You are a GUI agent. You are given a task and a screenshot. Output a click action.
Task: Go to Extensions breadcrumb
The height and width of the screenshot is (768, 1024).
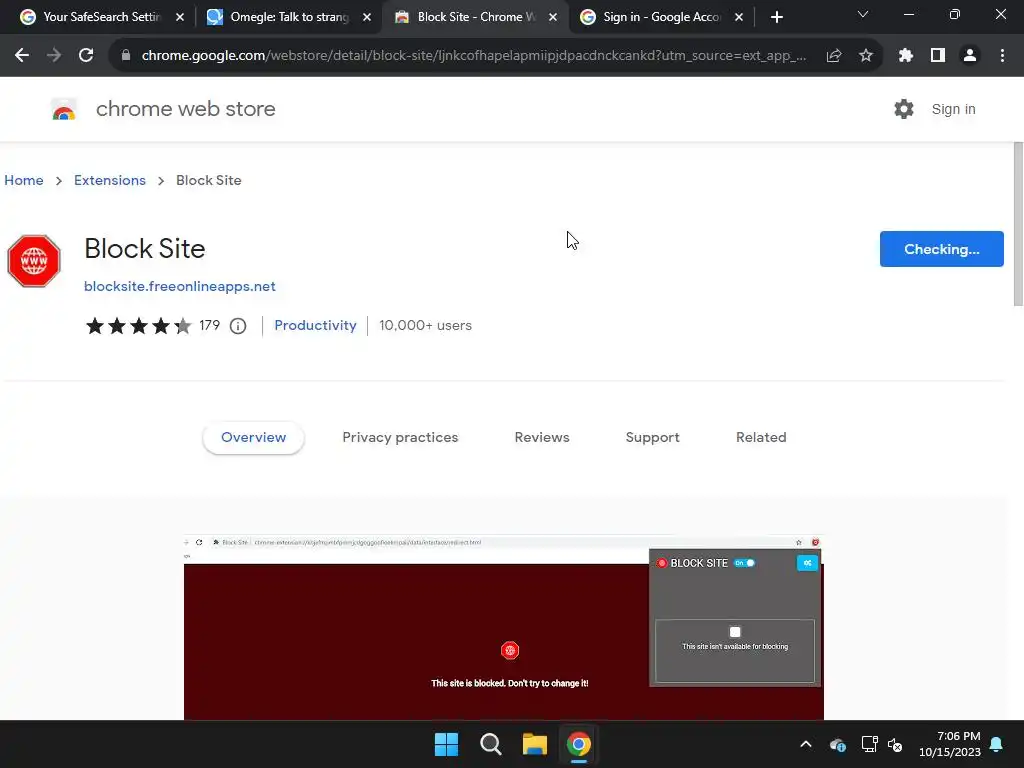coord(110,180)
